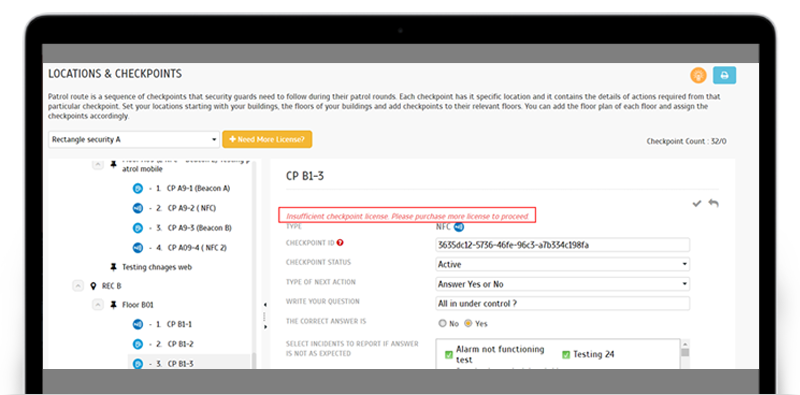800x395 pixels.
Task: Click the Need More License? button
Action: 267,139
